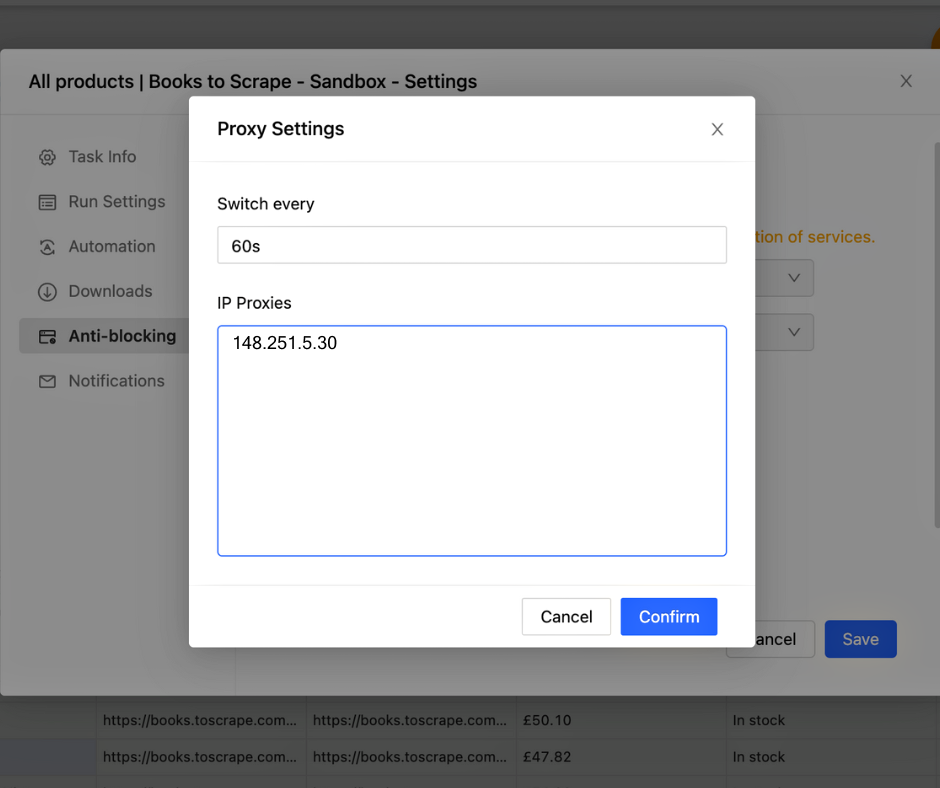Click inside the Switch every field
Image resolution: width=940 pixels, height=788 pixels.
pyautogui.click(x=472, y=245)
